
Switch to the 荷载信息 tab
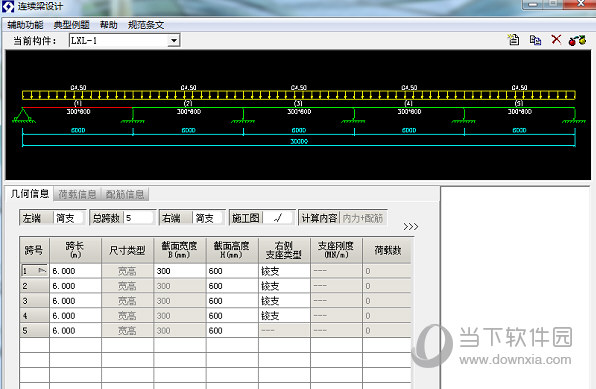pos(77,194)
